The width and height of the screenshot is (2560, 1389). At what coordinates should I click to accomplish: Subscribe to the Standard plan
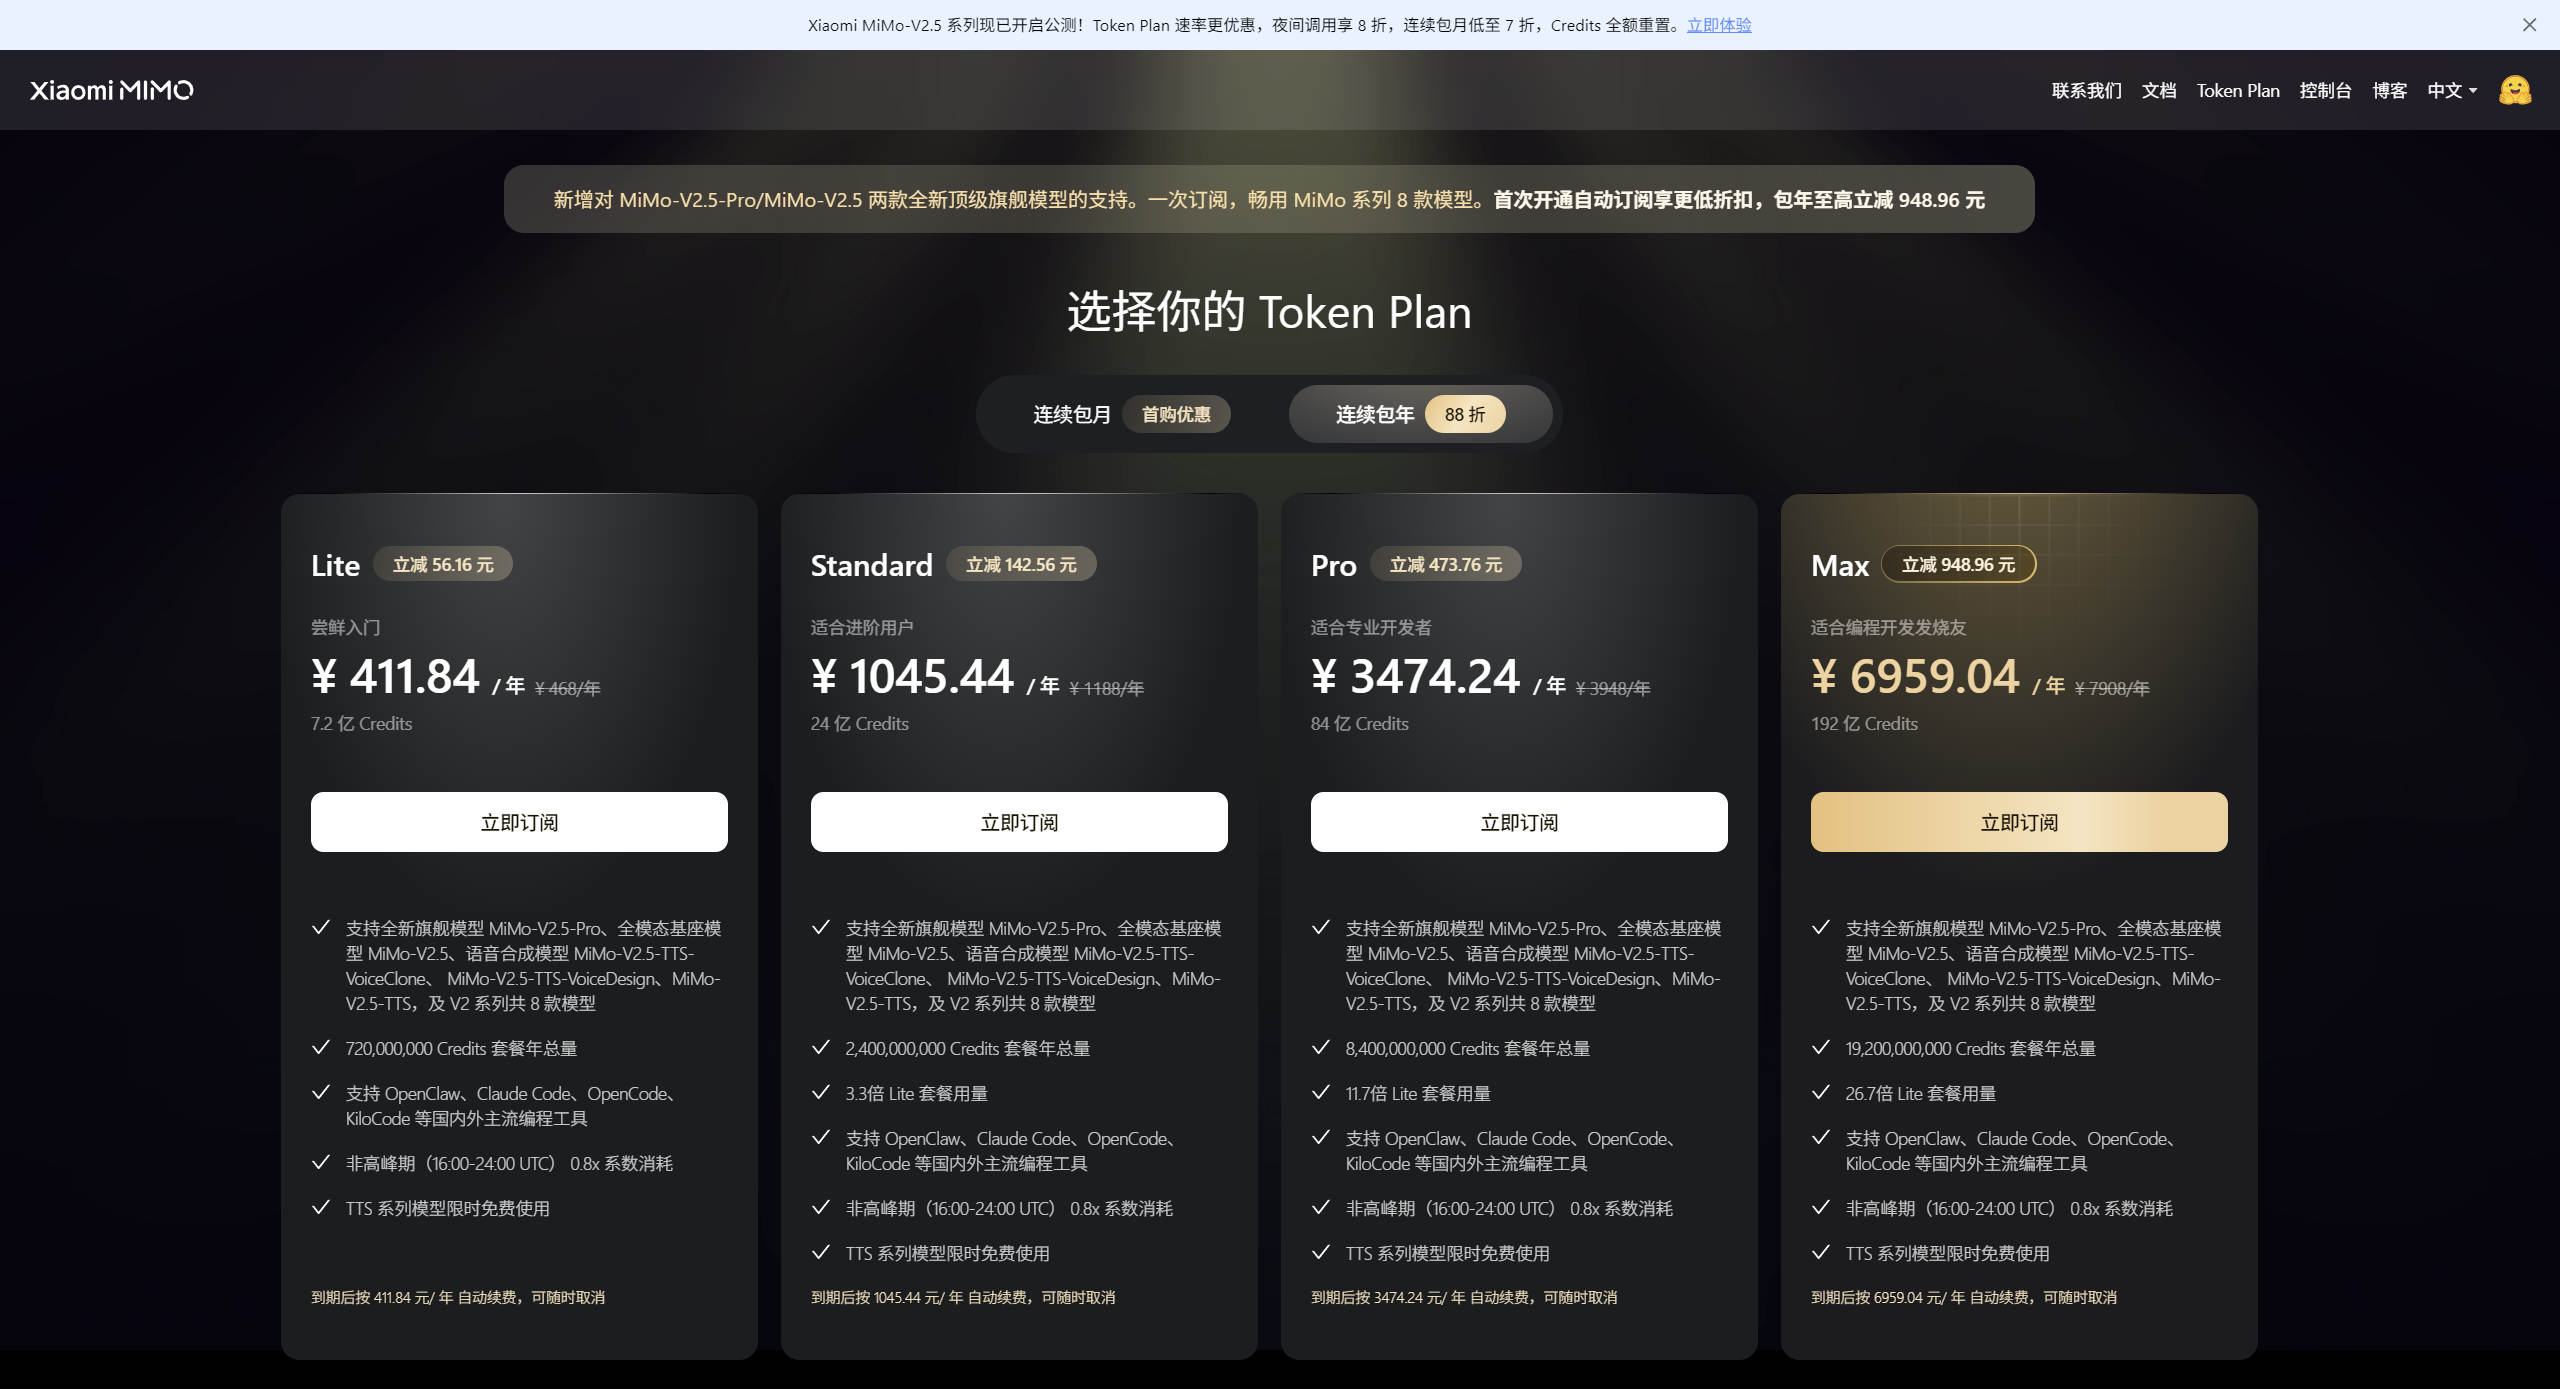tap(1019, 822)
